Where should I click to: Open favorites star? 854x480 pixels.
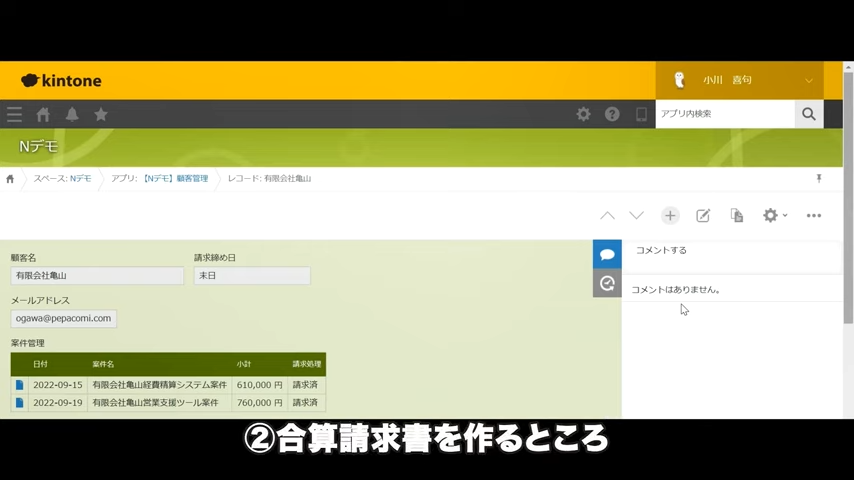click(101, 114)
